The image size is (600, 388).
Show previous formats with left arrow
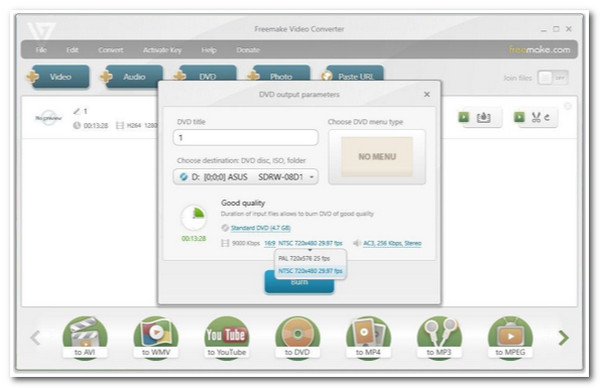(x=35, y=337)
